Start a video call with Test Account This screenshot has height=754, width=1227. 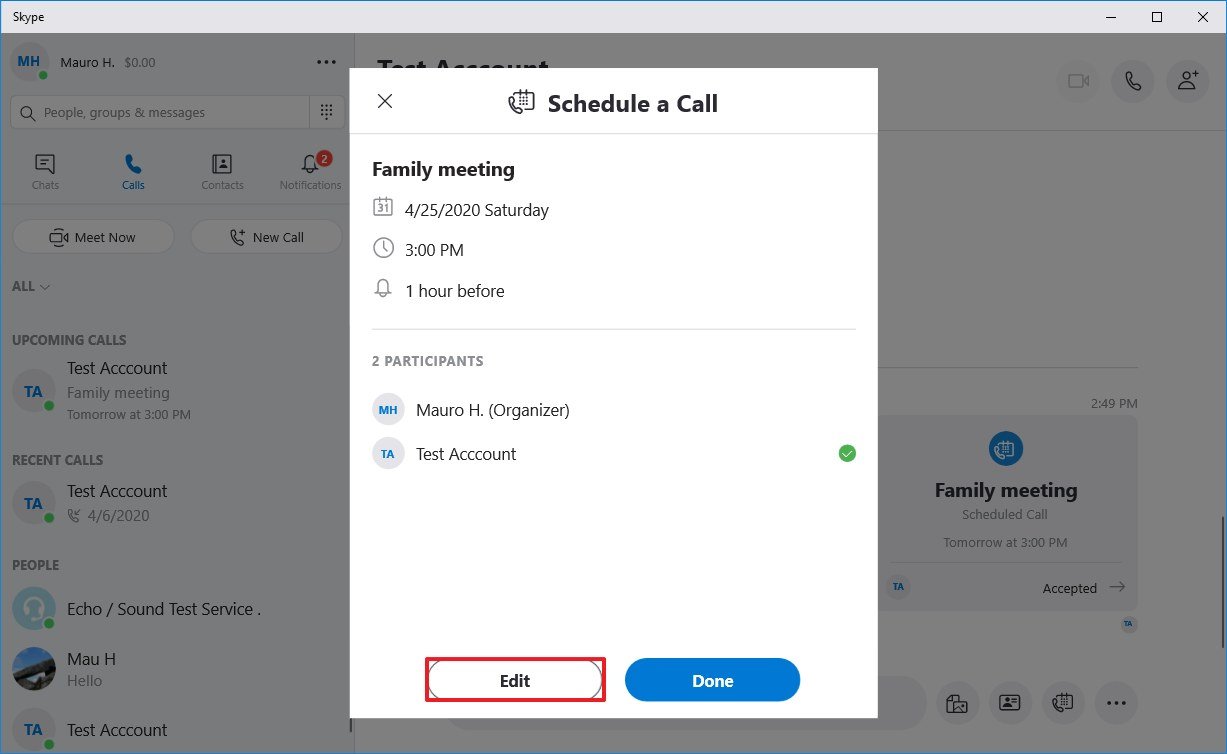point(1078,82)
